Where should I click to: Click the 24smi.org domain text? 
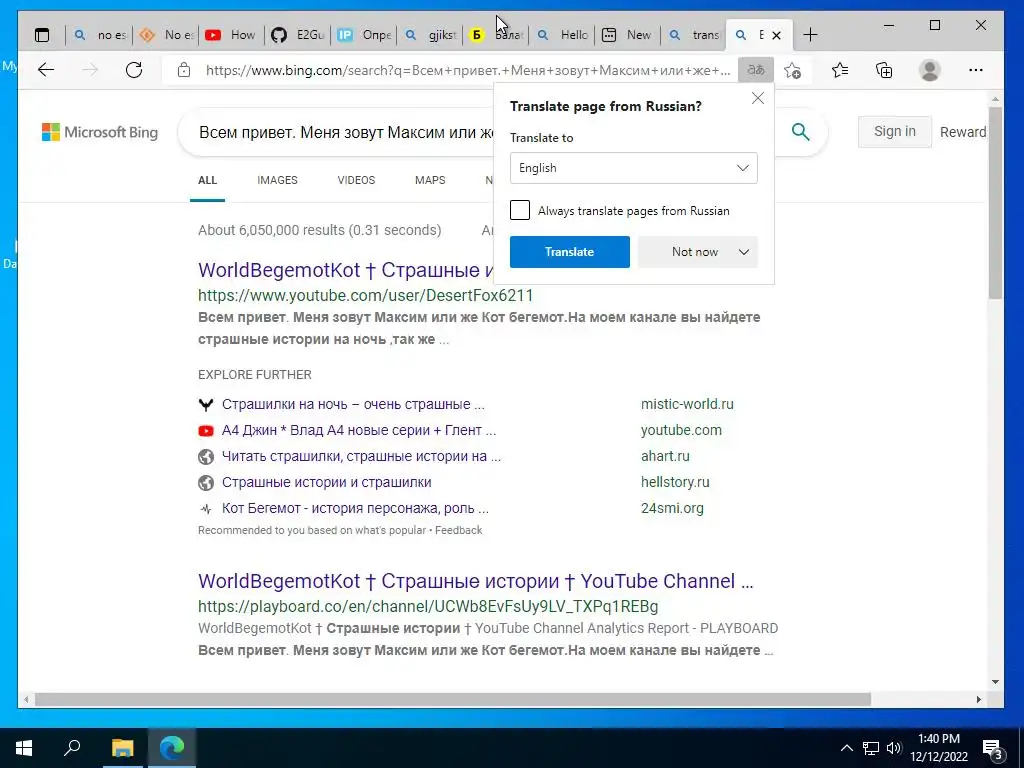tap(672, 508)
